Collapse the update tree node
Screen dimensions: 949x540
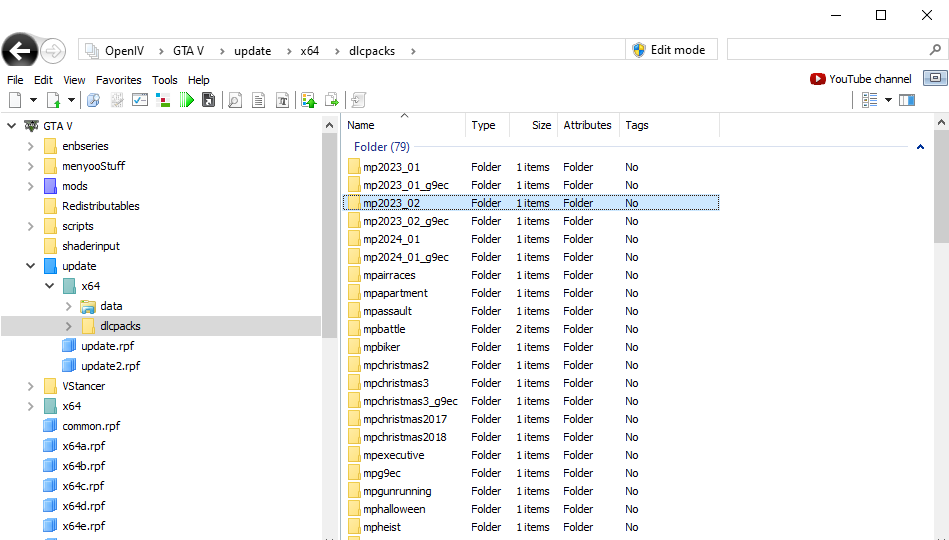click(x=30, y=266)
